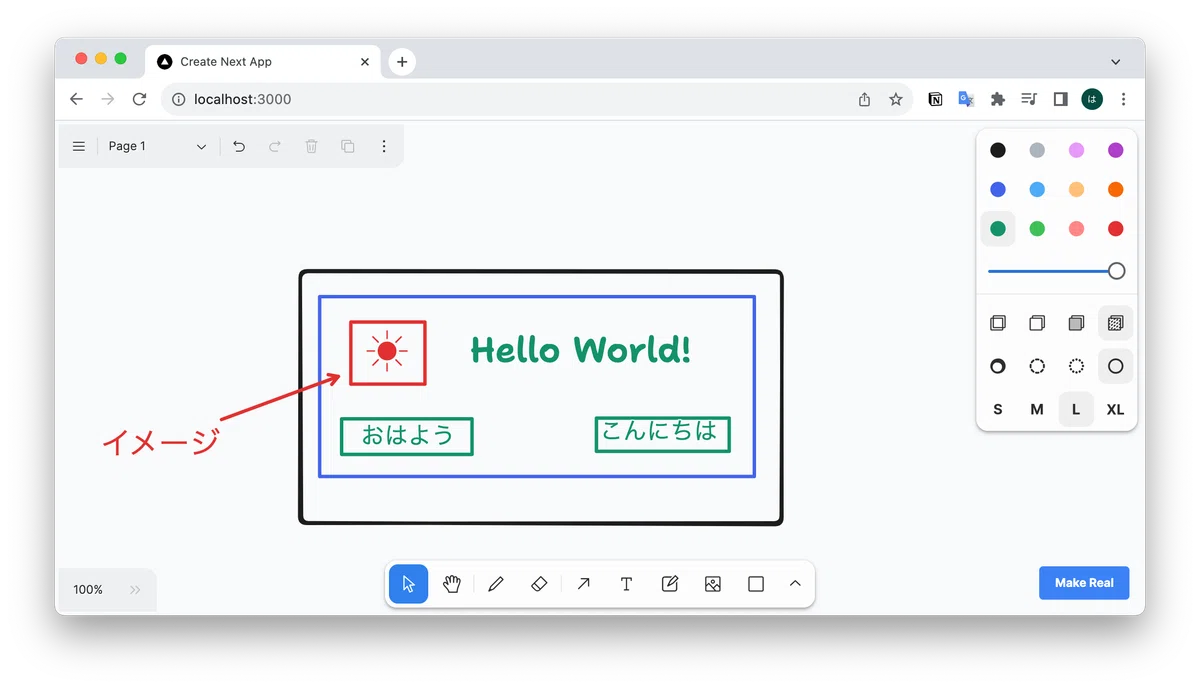Pick the light blue color swatch
1200x688 pixels.
tap(1037, 190)
